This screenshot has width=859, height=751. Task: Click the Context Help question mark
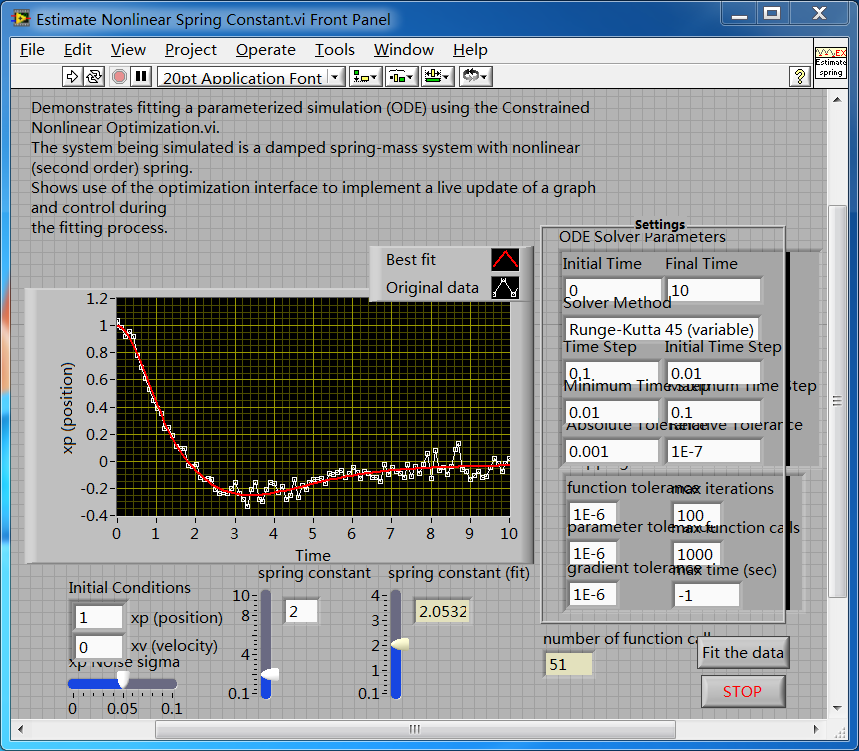pos(799,76)
